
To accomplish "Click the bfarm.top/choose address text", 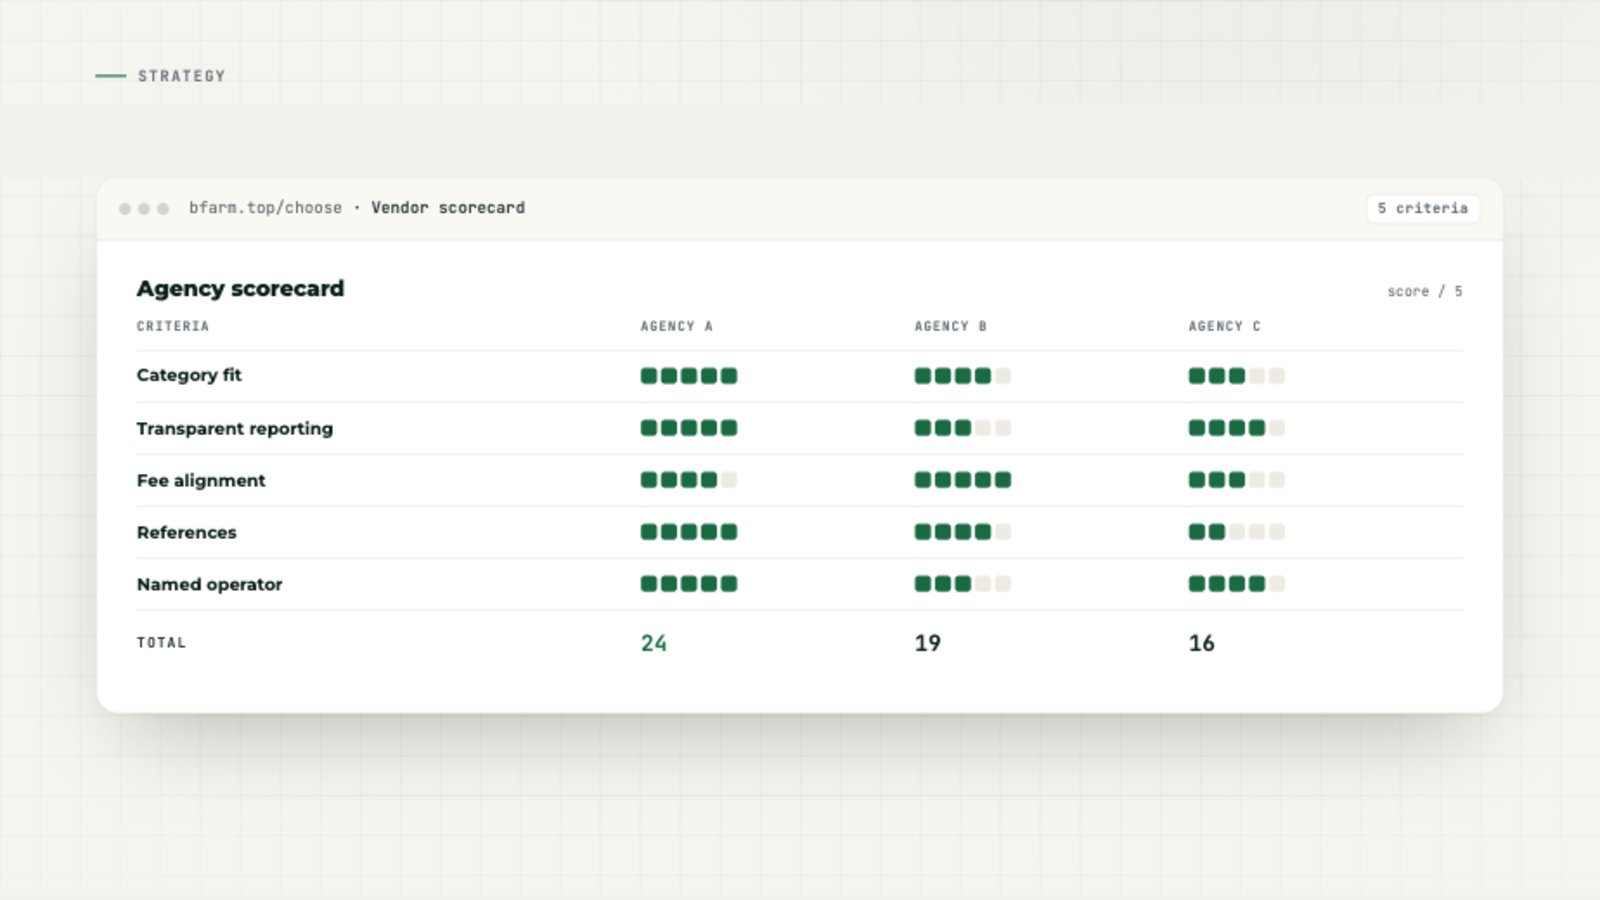I will tap(265, 208).
